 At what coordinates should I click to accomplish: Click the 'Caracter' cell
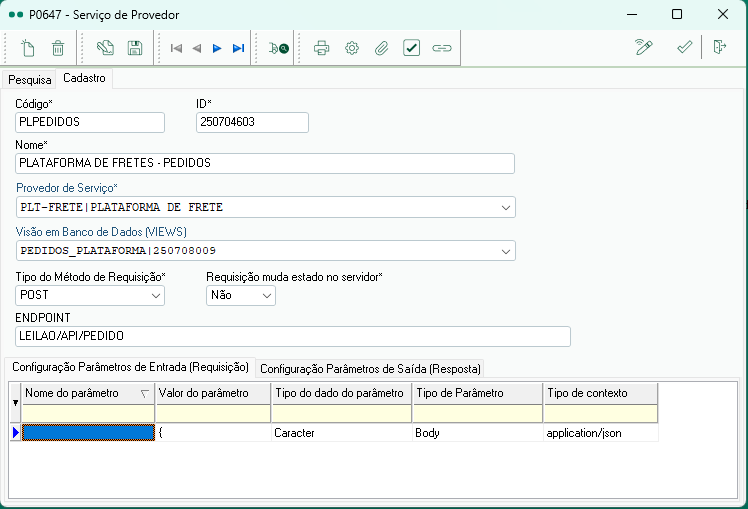[x=342, y=433]
